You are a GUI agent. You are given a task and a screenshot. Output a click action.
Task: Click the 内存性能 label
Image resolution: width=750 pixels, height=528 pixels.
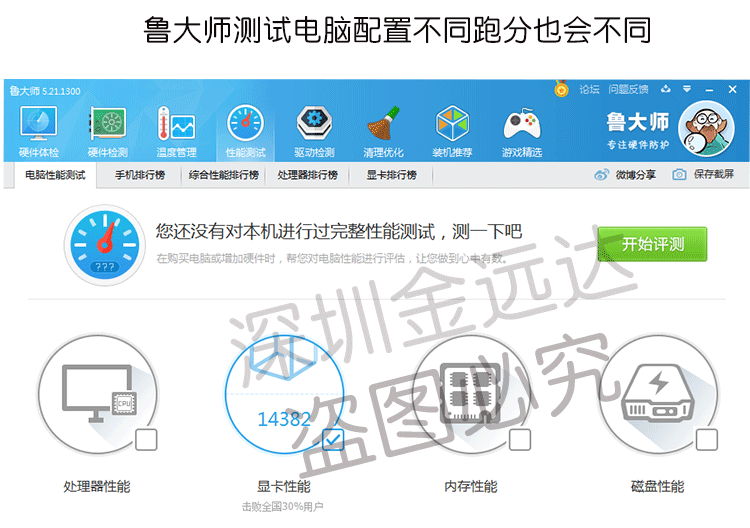[x=471, y=486]
